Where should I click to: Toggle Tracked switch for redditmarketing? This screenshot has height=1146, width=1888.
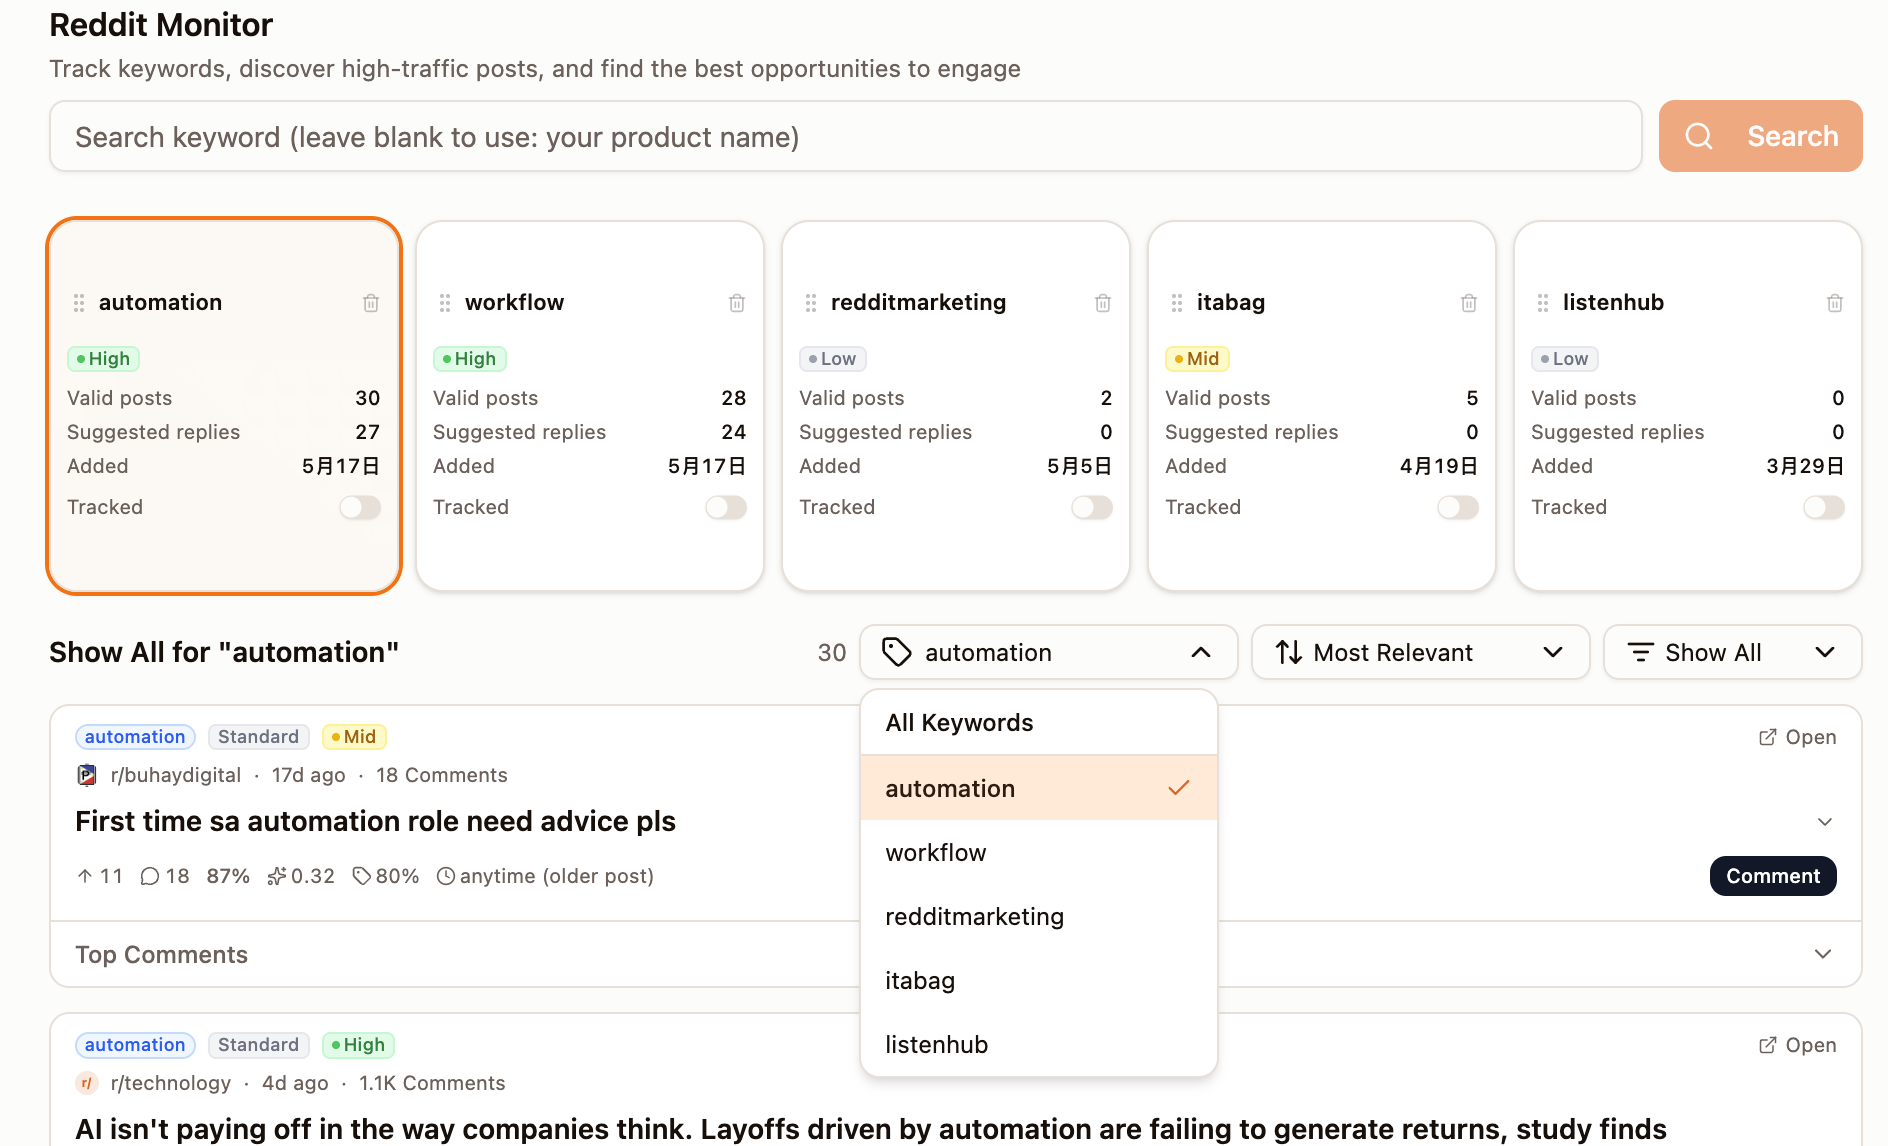pyautogui.click(x=1092, y=507)
